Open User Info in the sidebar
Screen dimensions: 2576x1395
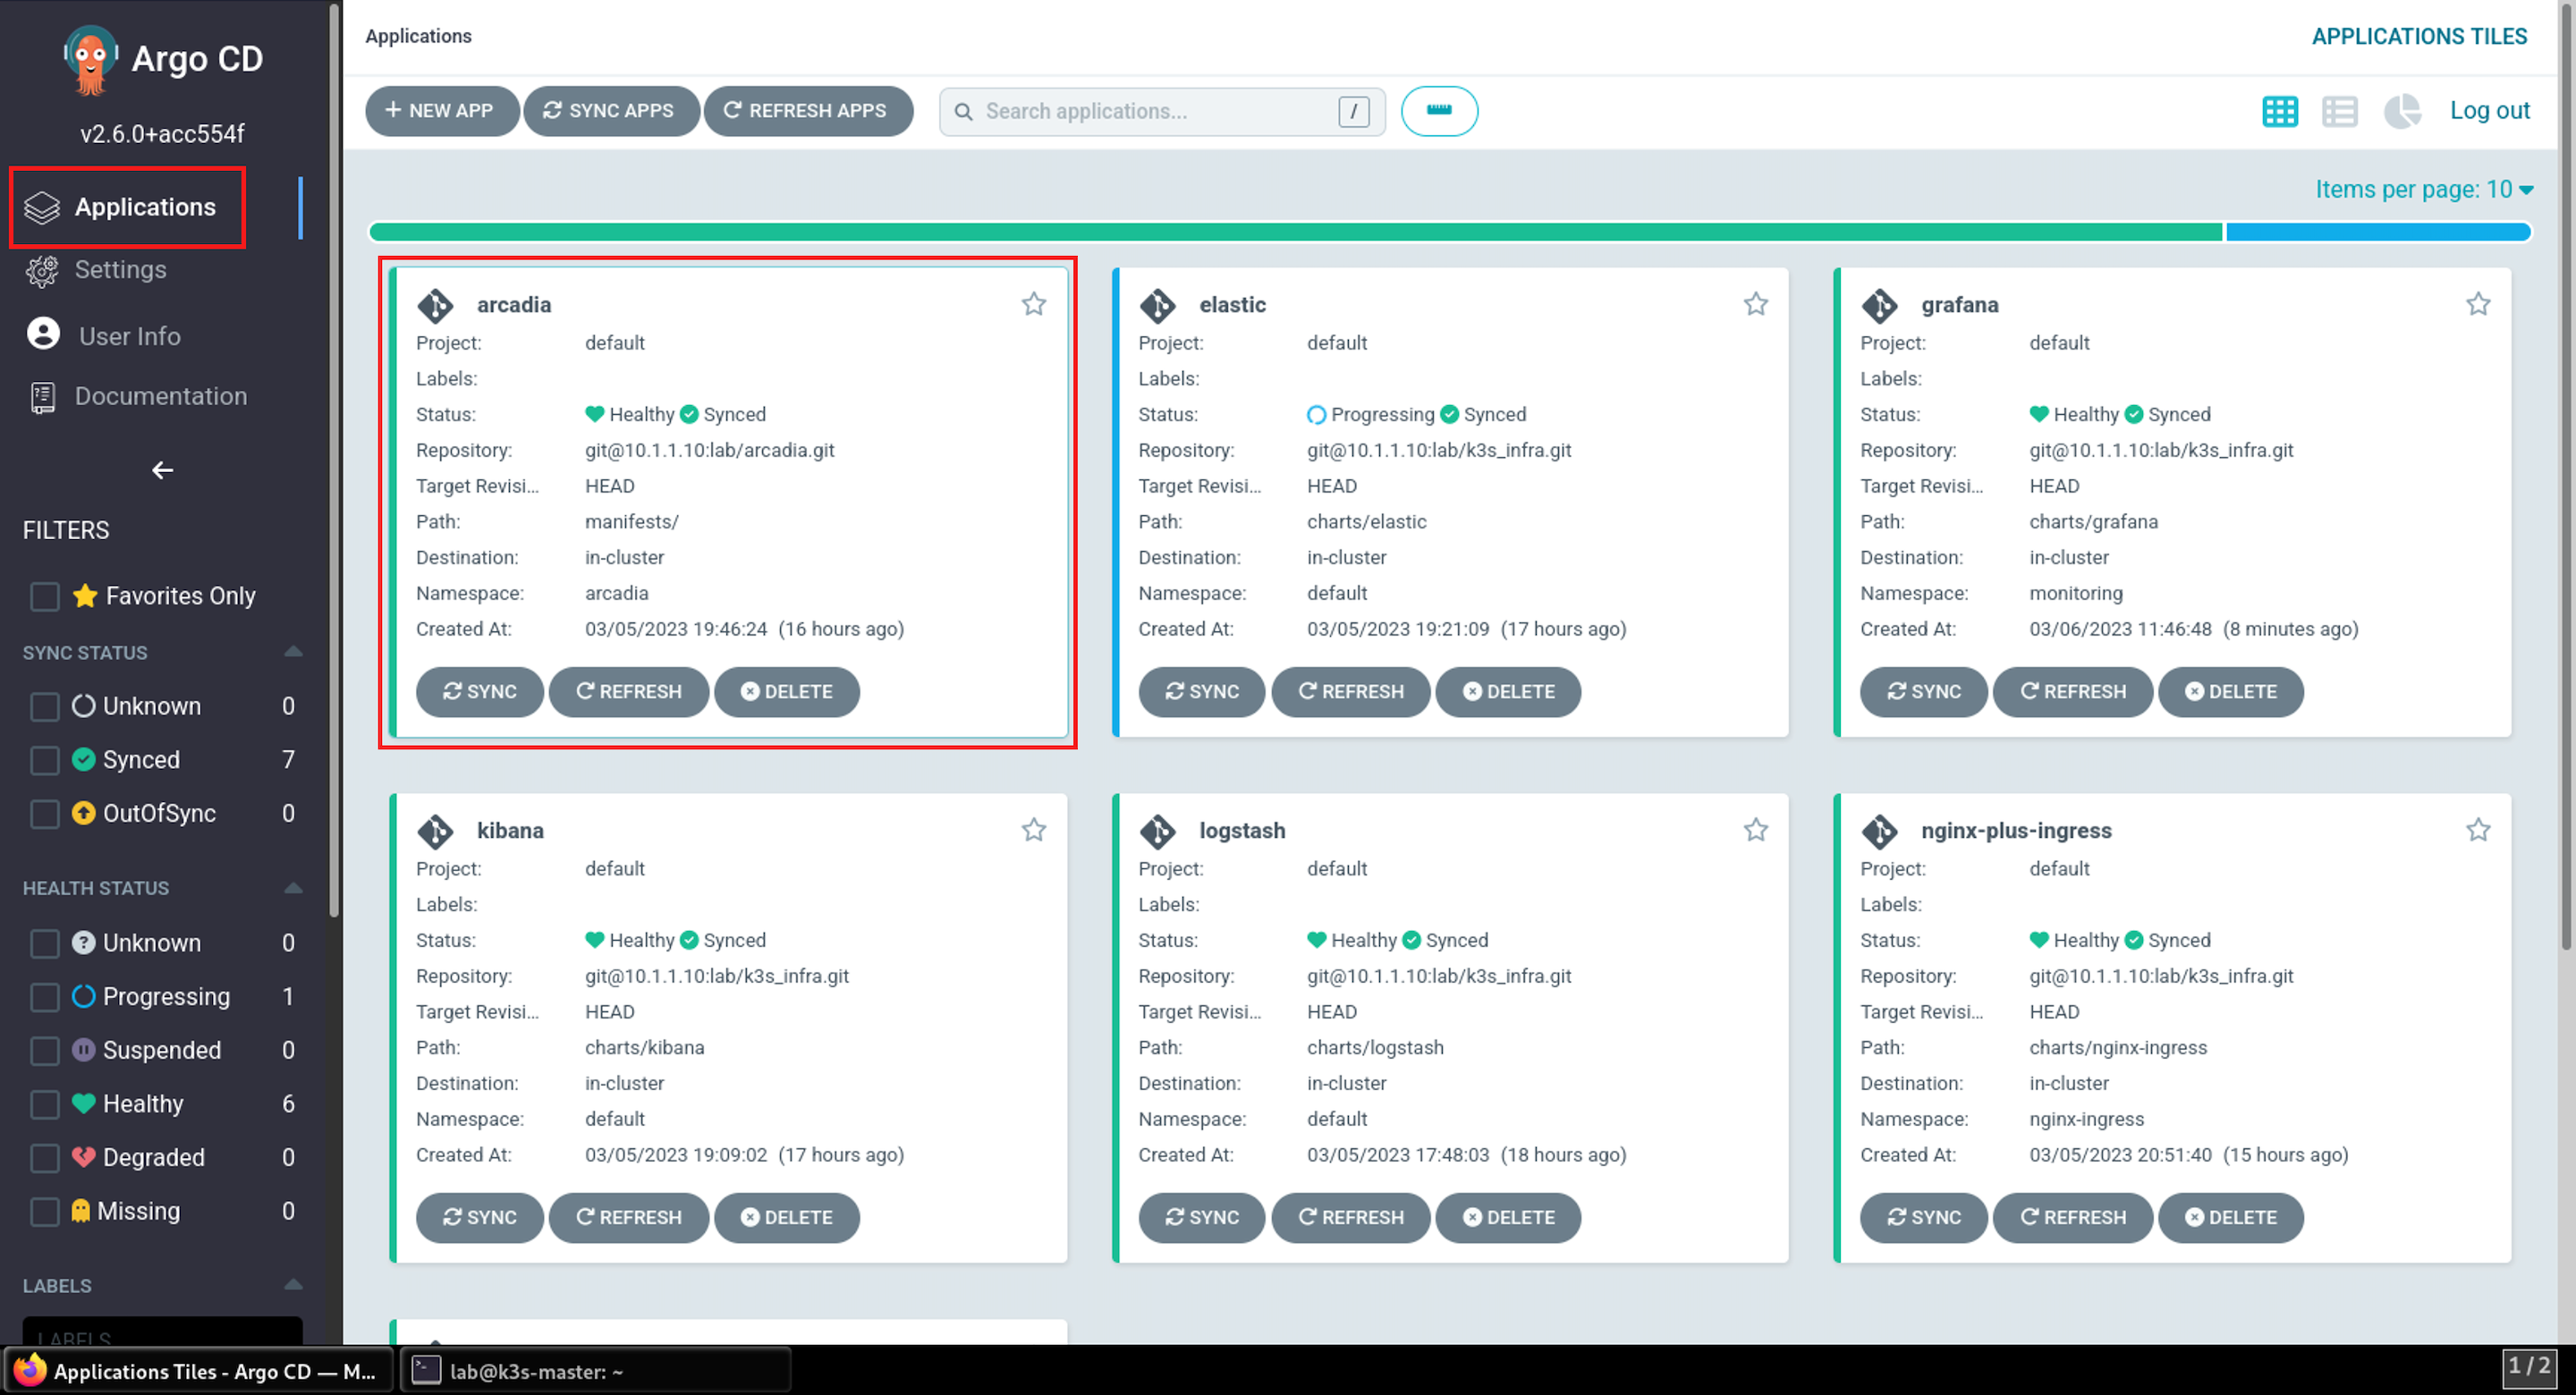pyautogui.click(x=130, y=336)
